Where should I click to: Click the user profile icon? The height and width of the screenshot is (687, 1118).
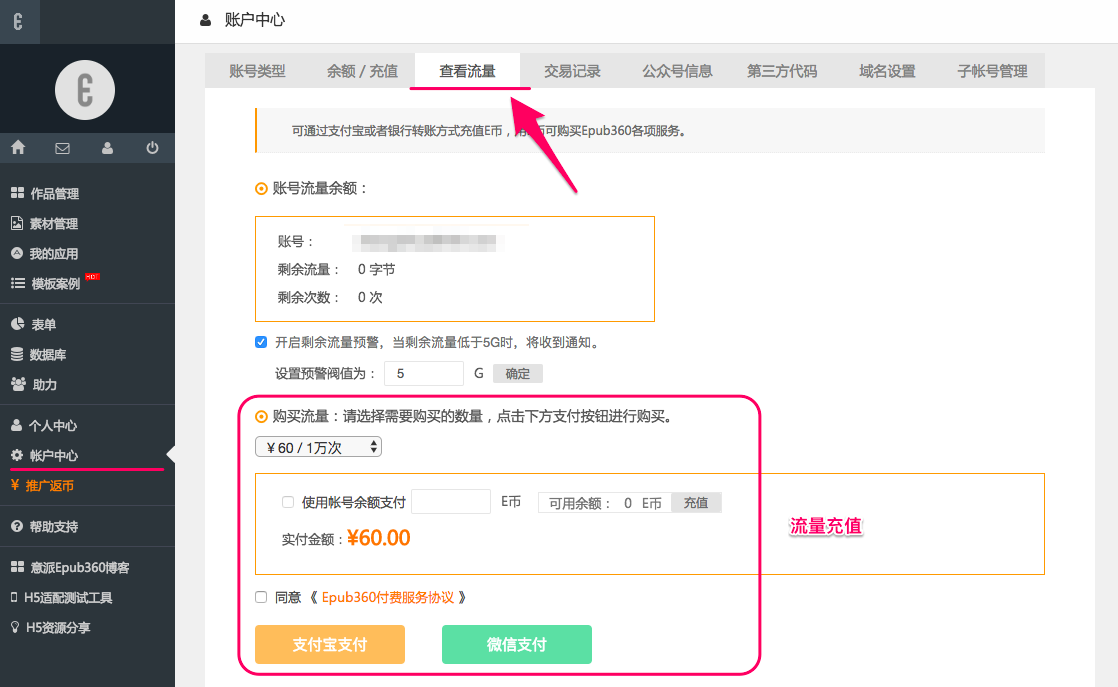(107, 148)
